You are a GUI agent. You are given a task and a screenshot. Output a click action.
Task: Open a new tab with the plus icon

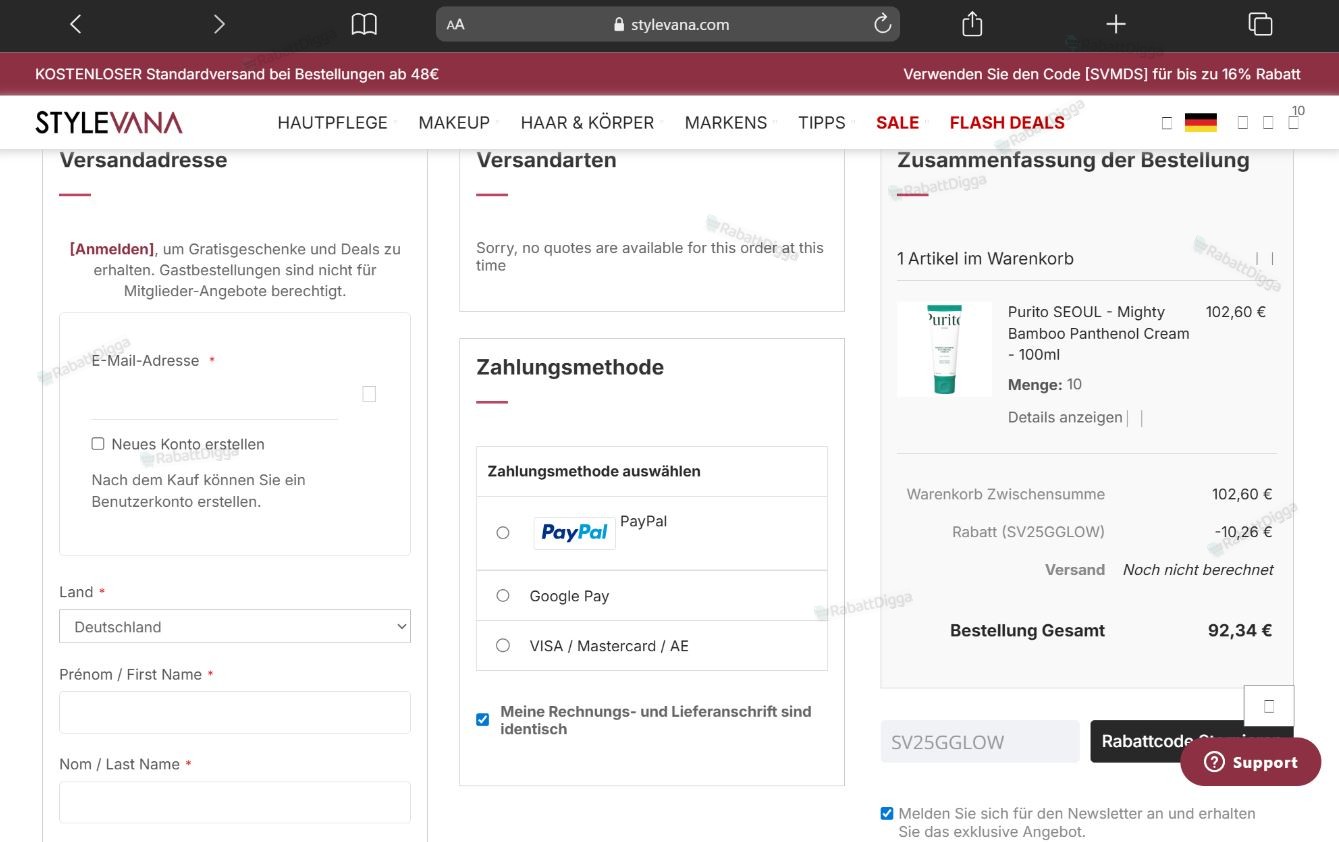[1116, 25]
